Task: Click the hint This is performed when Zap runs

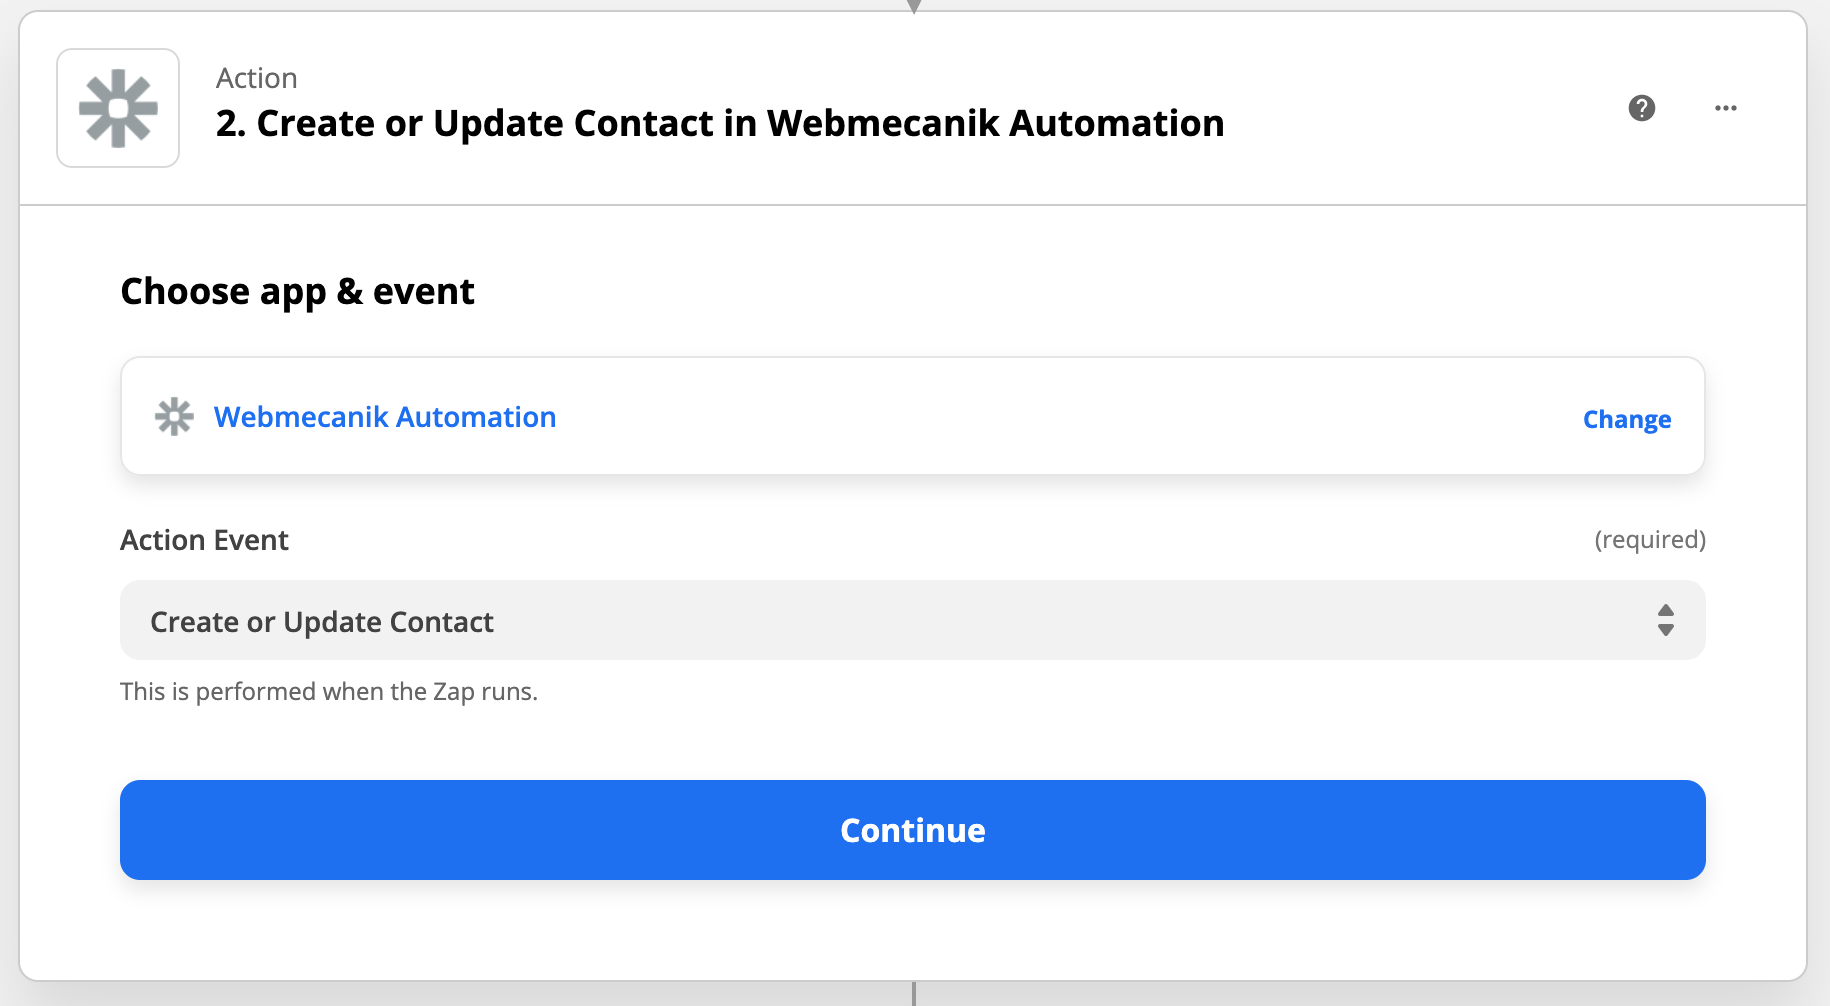Action: tap(329, 692)
